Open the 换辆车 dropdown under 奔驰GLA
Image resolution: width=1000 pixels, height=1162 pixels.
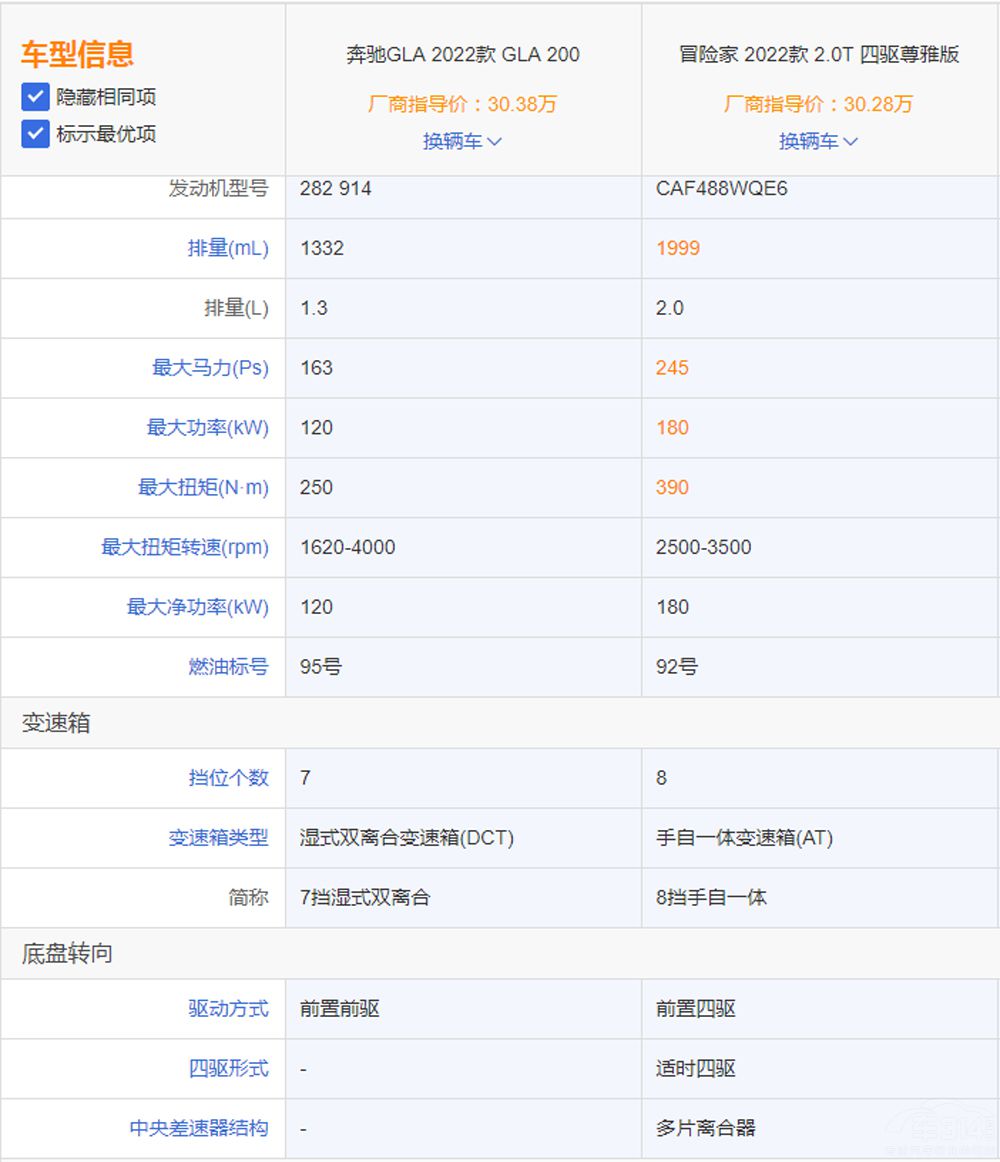pyautogui.click(x=461, y=140)
